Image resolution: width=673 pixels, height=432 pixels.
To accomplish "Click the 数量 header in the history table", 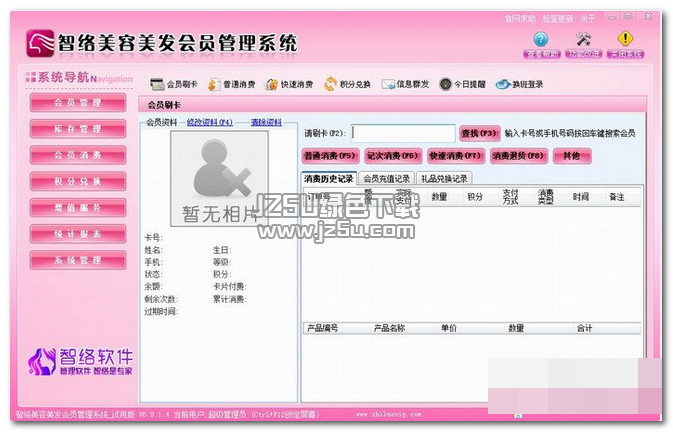I will (x=440, y=197).
